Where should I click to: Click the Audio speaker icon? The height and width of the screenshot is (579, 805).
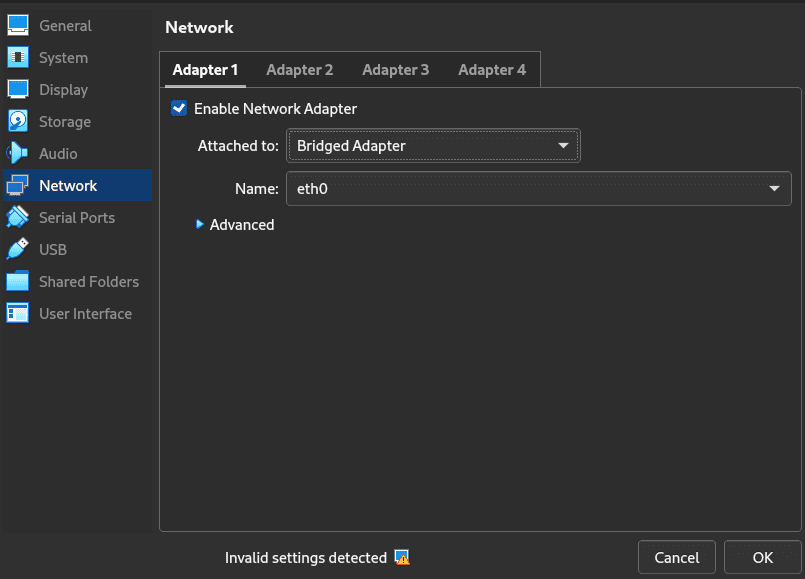[x=18, y=154]
